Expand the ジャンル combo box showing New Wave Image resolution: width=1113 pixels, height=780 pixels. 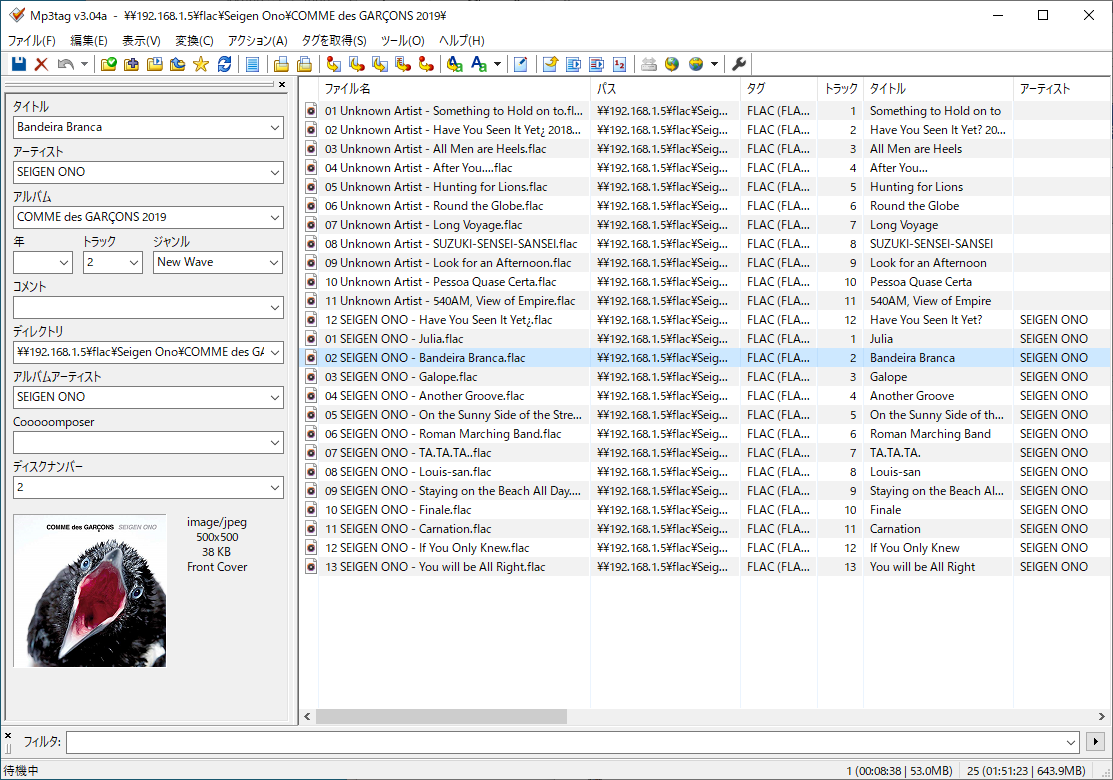(x=274, y=263)
